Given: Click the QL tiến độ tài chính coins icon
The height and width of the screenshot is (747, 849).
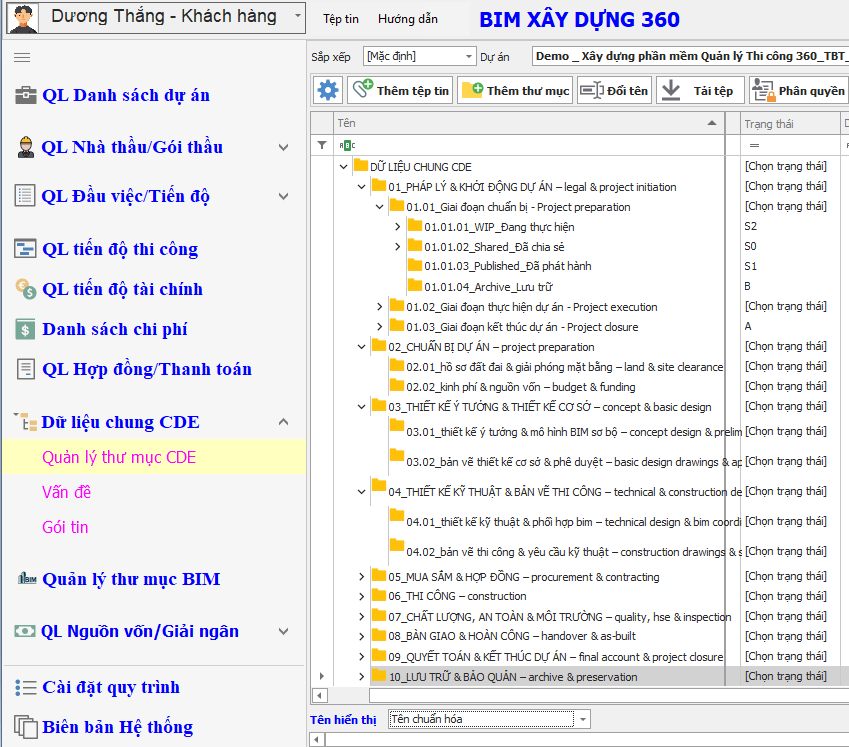Looking at the screenshot, I should [x=25, y=289].
